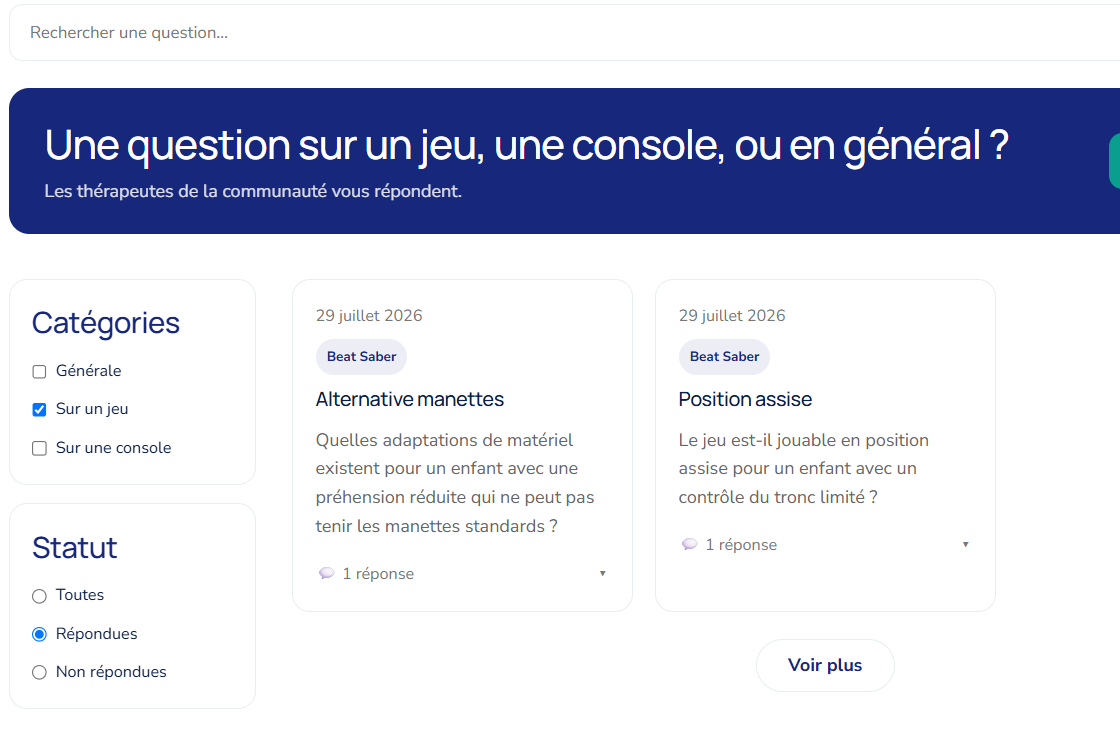Select the Toutes status radio button
Image resolution: width=1120 pixels, height=747 pixels.
[x=39, y=596]
